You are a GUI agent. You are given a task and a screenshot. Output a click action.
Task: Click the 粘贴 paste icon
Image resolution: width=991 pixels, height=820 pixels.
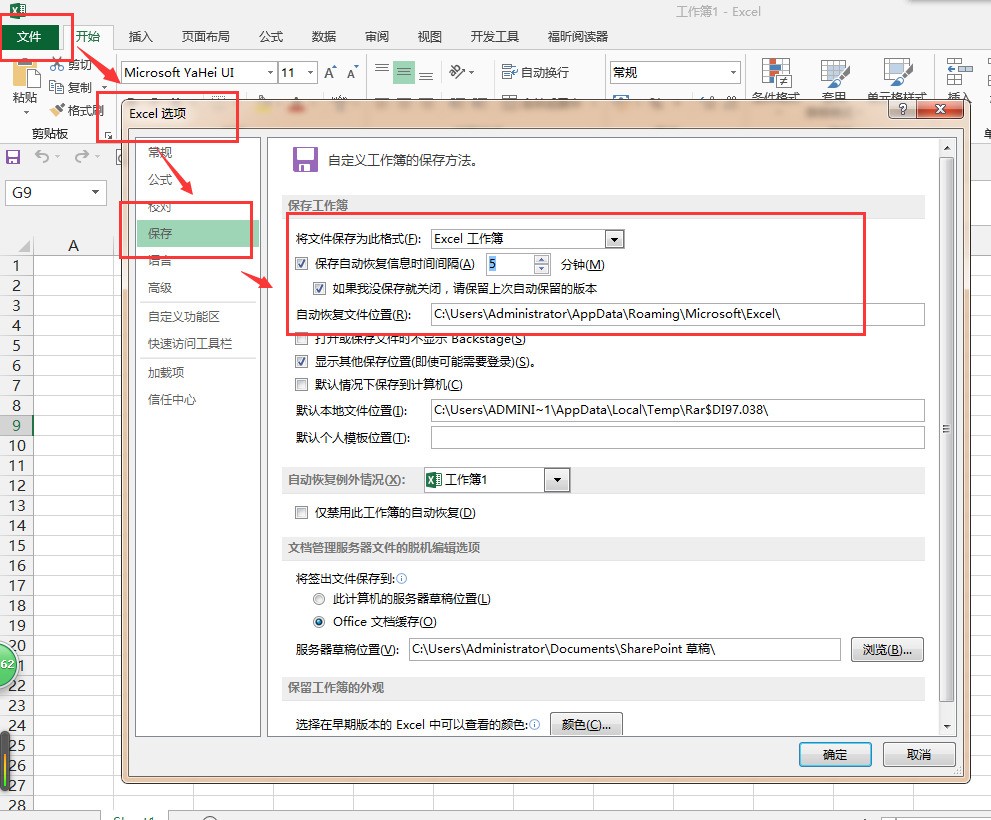tap(25, 73)
